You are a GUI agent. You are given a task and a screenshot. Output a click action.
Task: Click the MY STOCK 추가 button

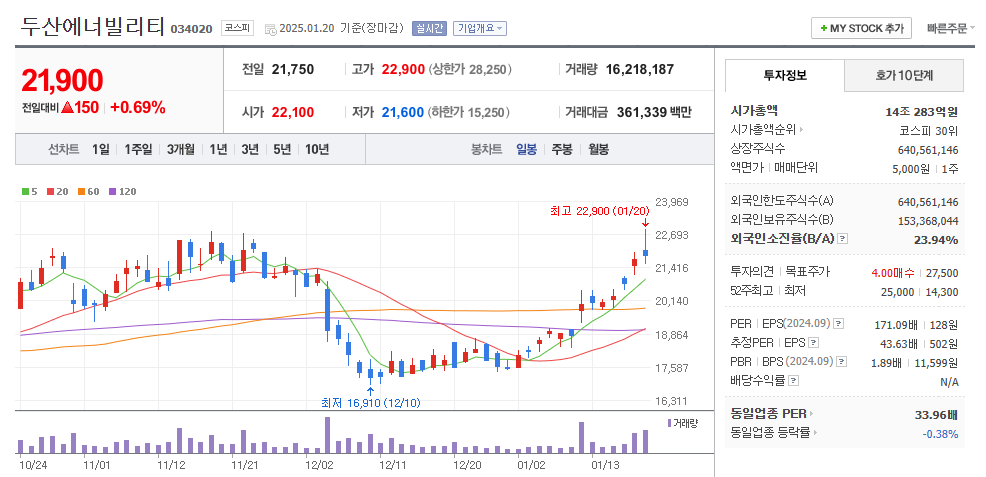861,28
